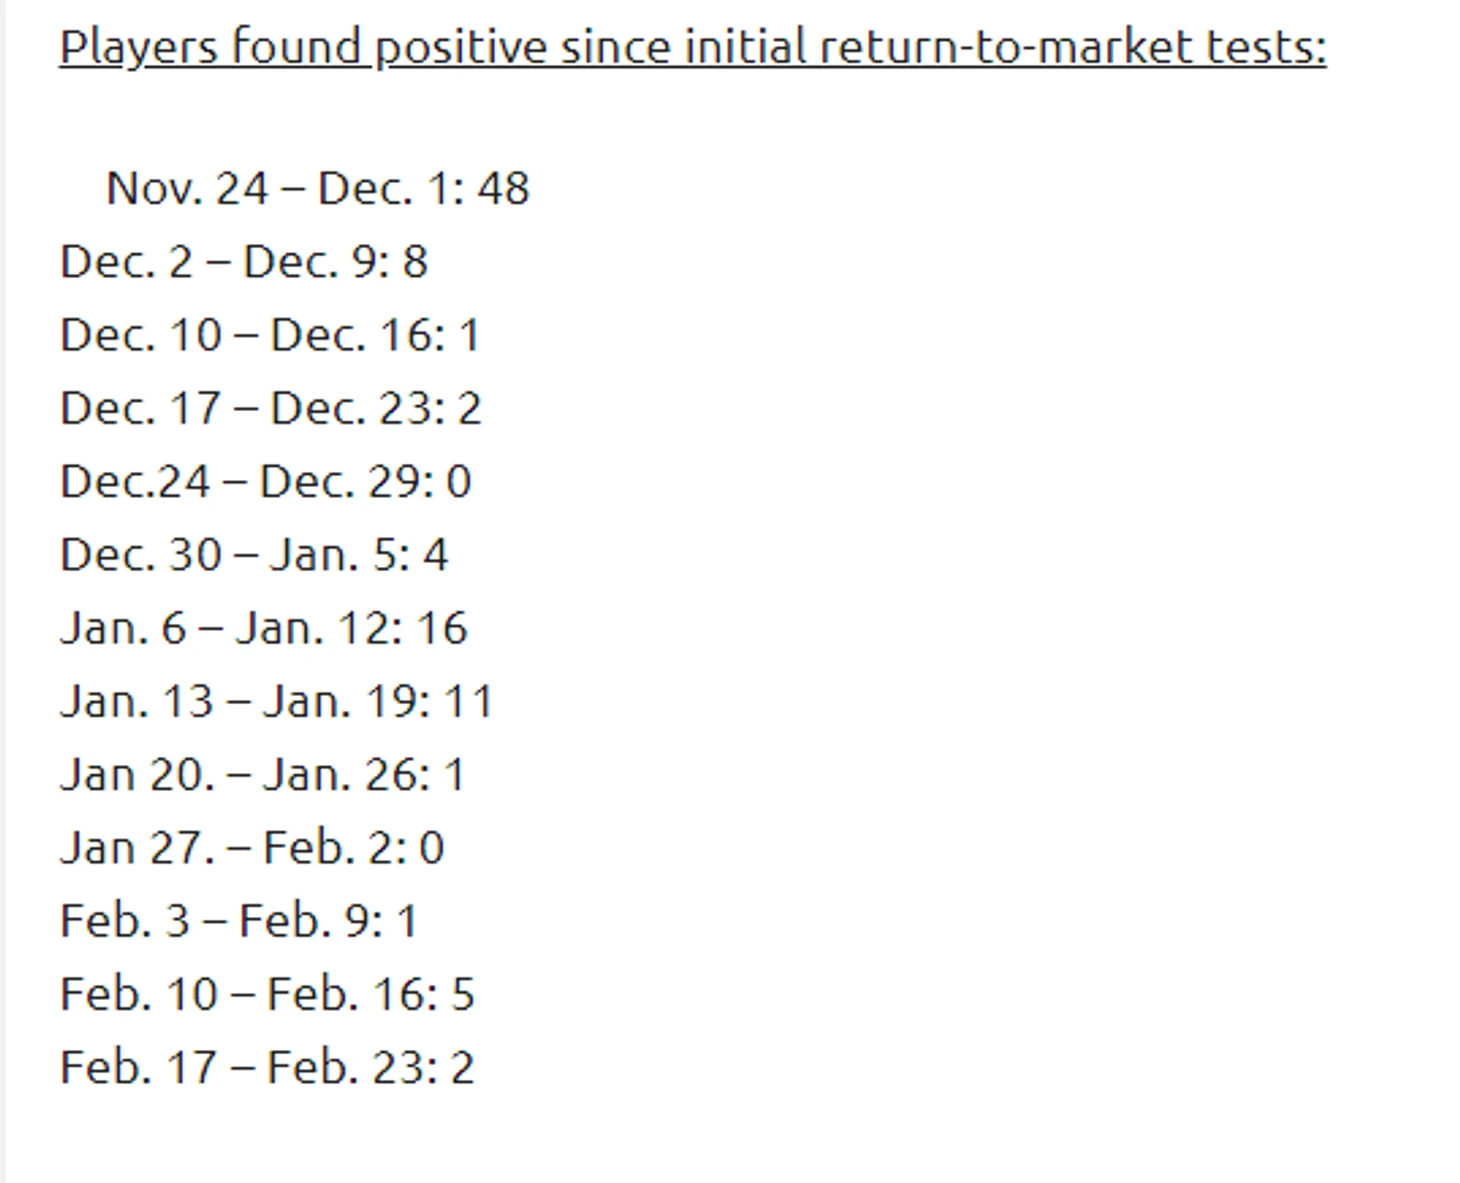The width and height of the screenshot is (1460, 1183).
Task: Click the word 'positive' in the heading
Action: point(461,47)
